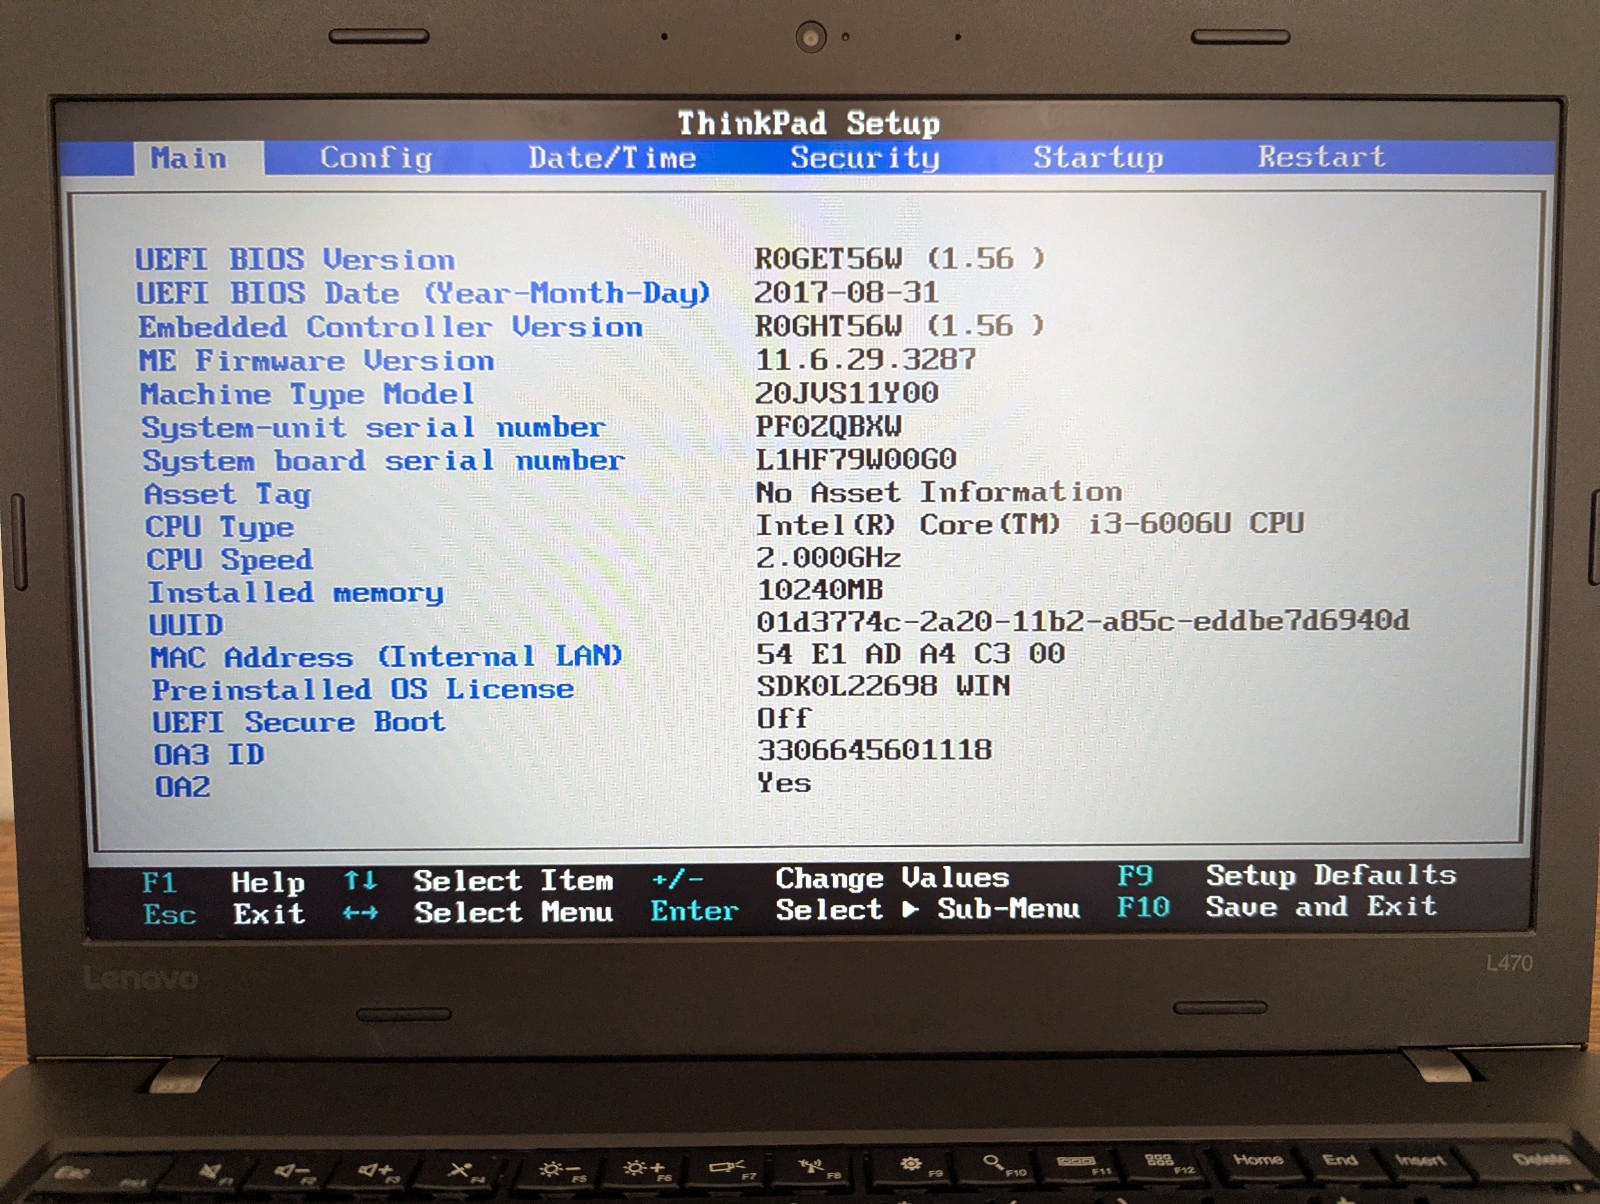The image size is (1600, 1204).
Task: Select the Asset Tag label
Action: click(228, 494)
